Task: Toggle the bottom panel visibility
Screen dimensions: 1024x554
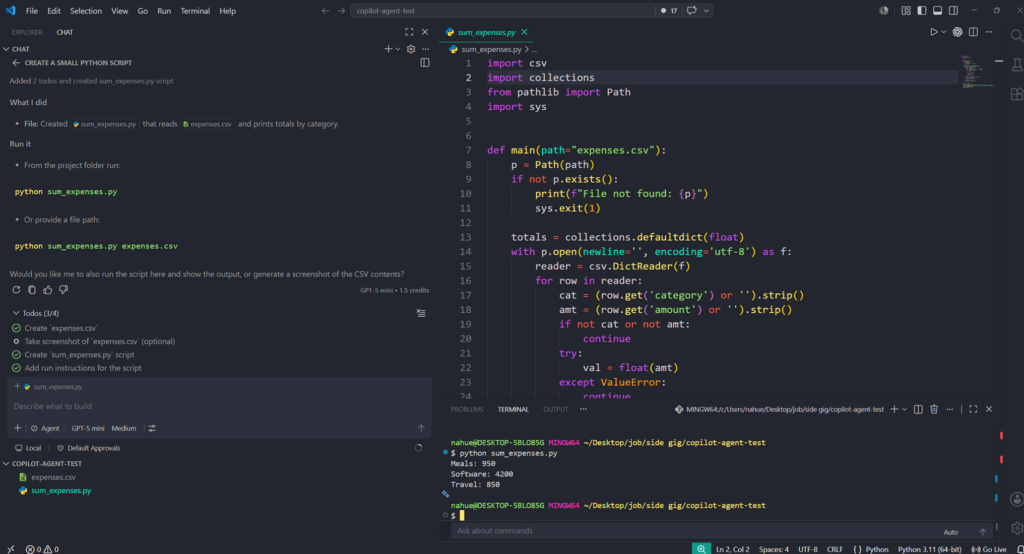Action: coord(938,10)
